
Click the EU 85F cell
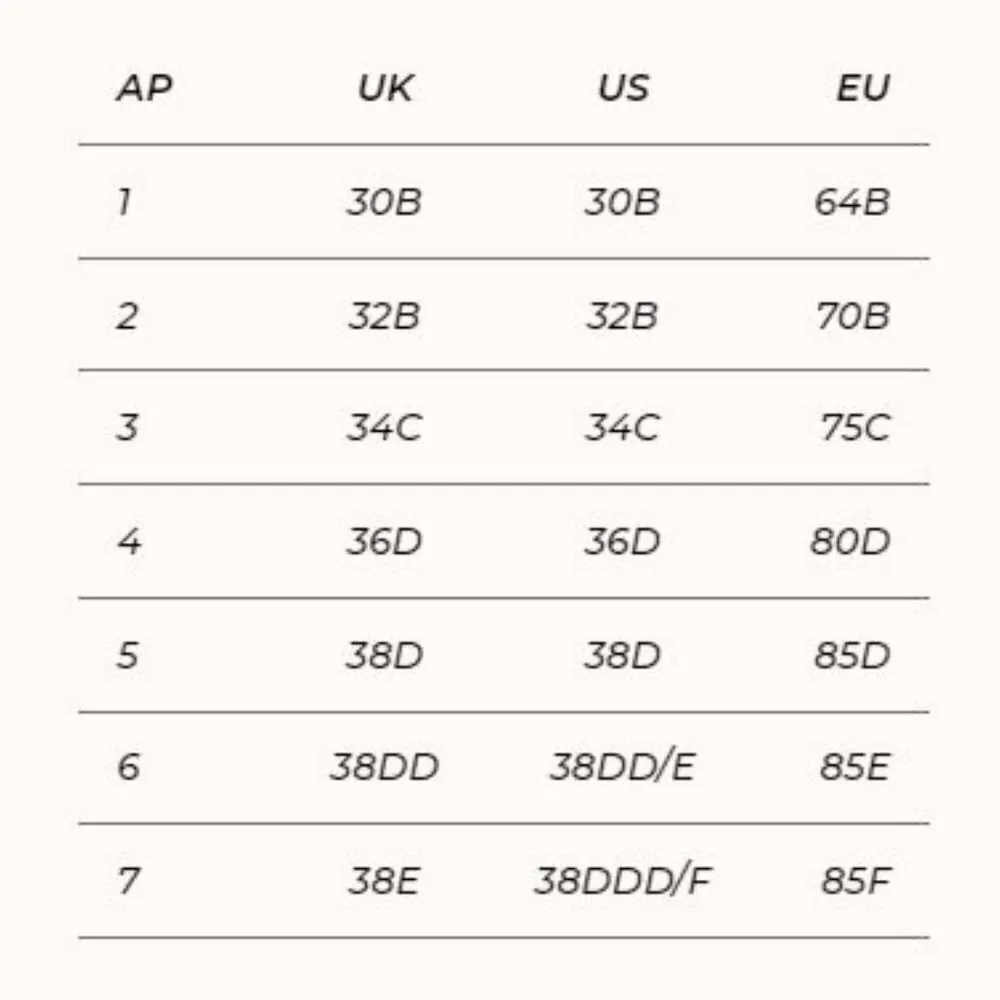pos(855,881)
